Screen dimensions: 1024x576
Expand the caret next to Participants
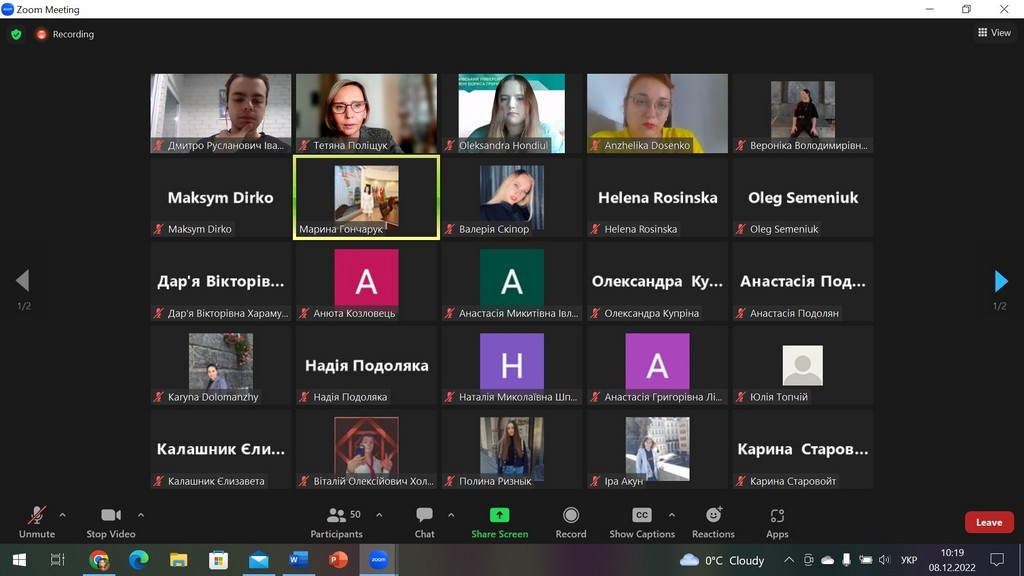378,515
